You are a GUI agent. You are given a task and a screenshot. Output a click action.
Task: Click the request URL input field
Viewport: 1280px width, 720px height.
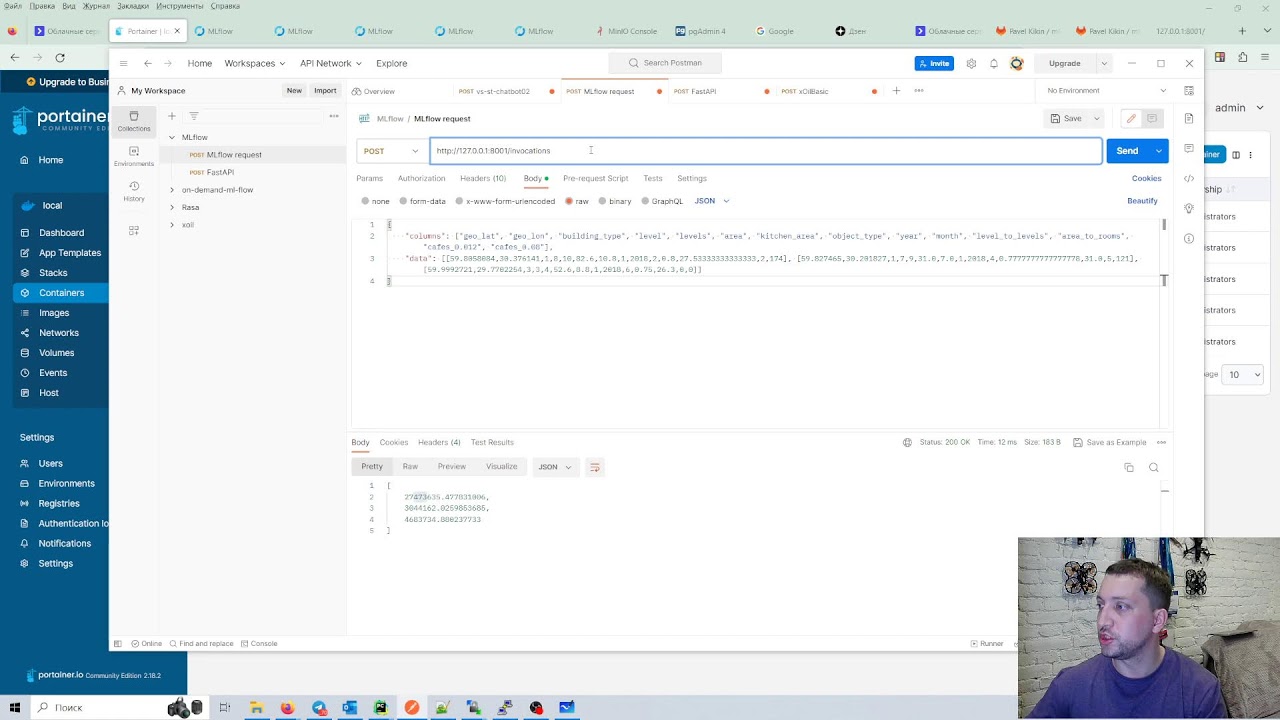click(x=766, y=151)
